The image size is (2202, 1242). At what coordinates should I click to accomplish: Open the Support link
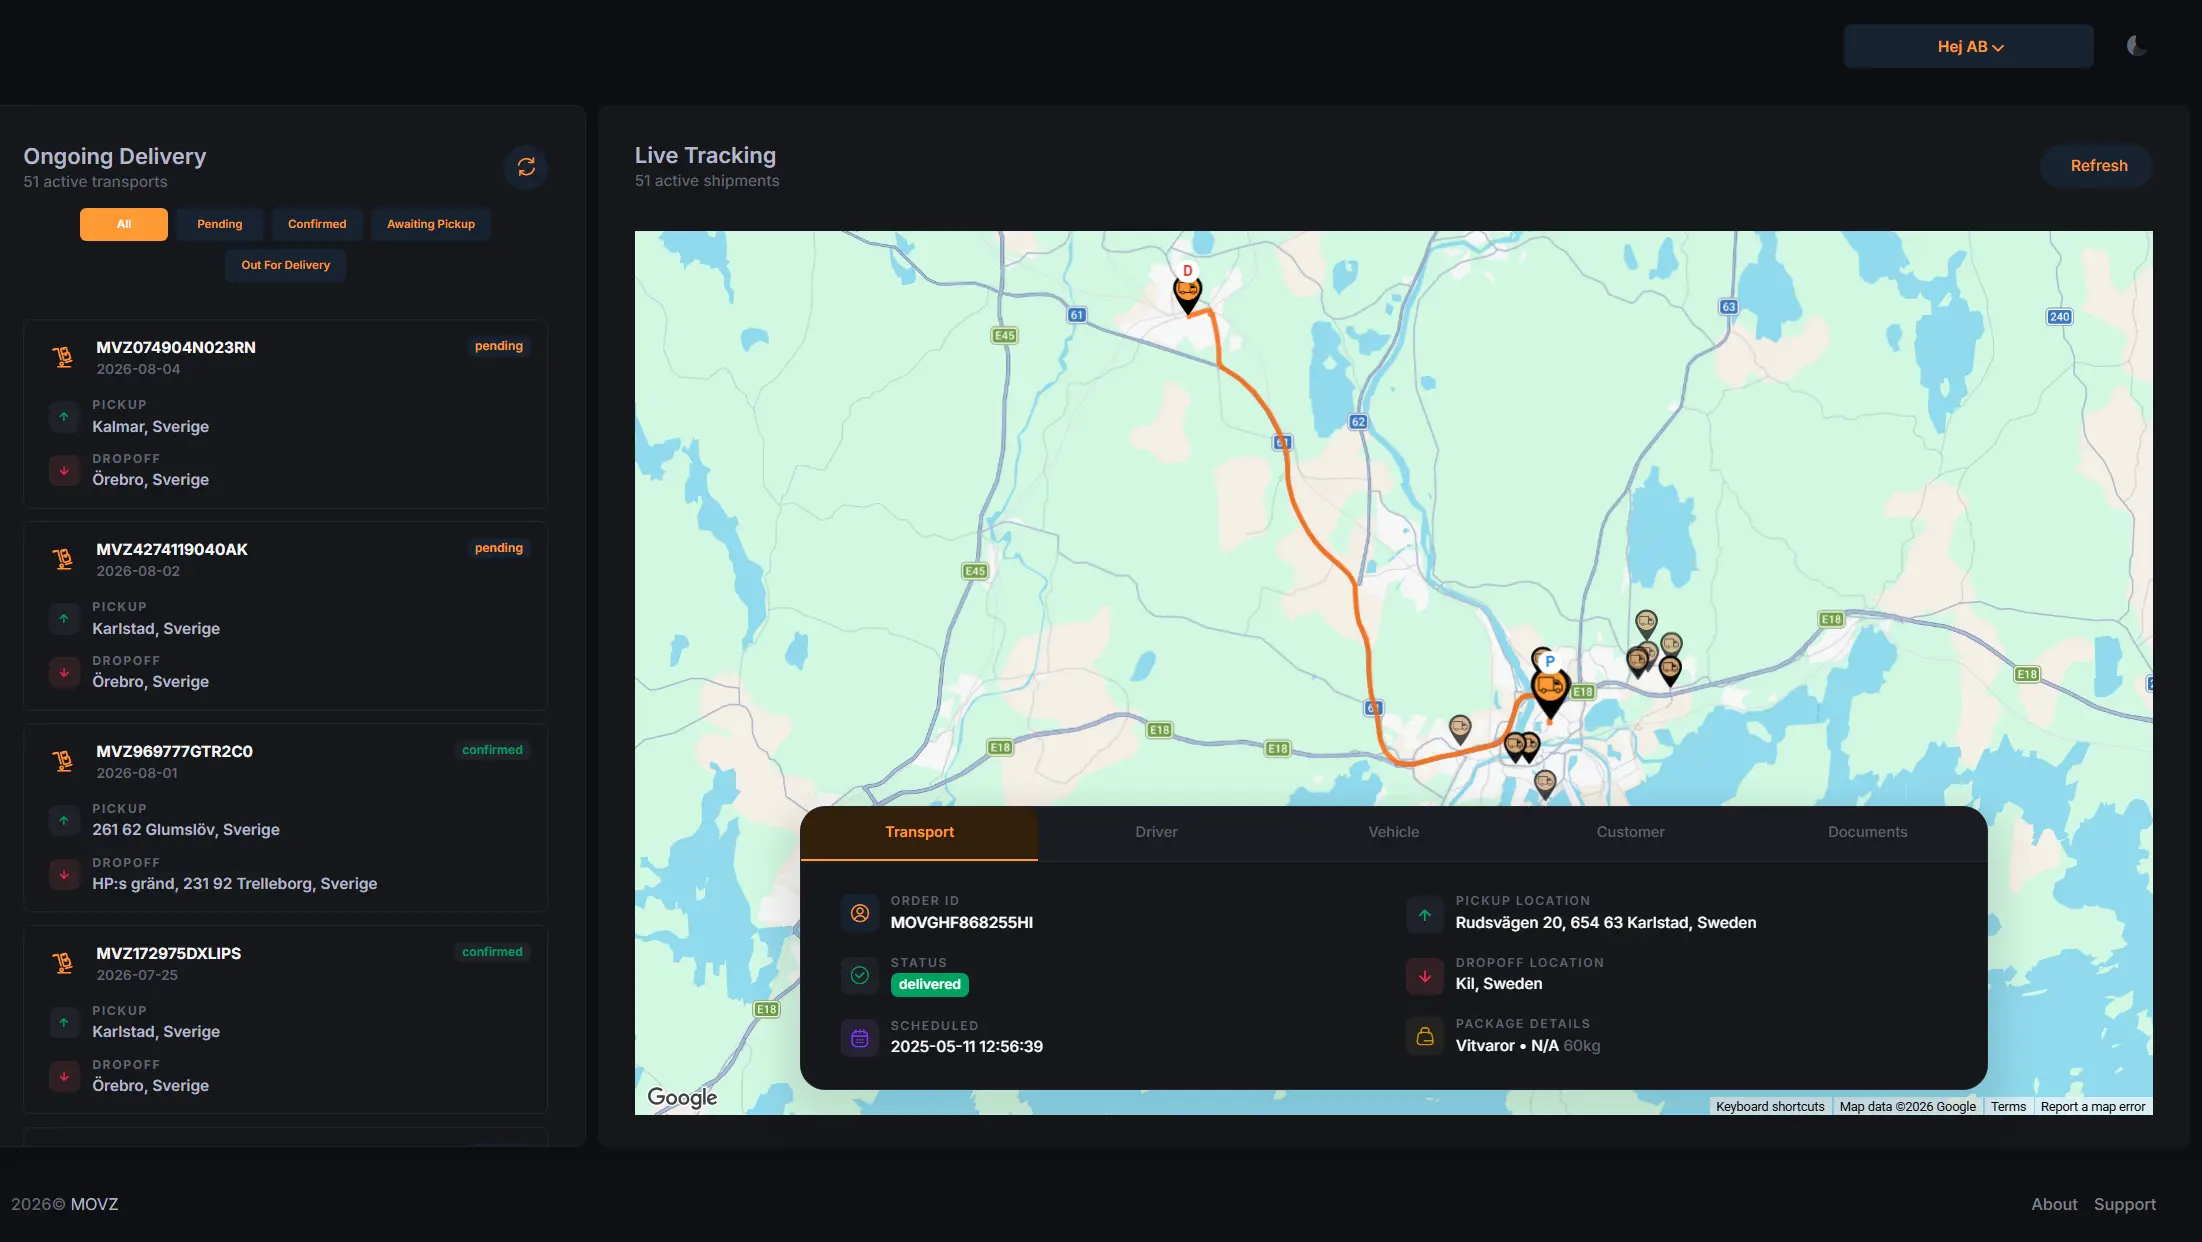tap(2124, 1205)
